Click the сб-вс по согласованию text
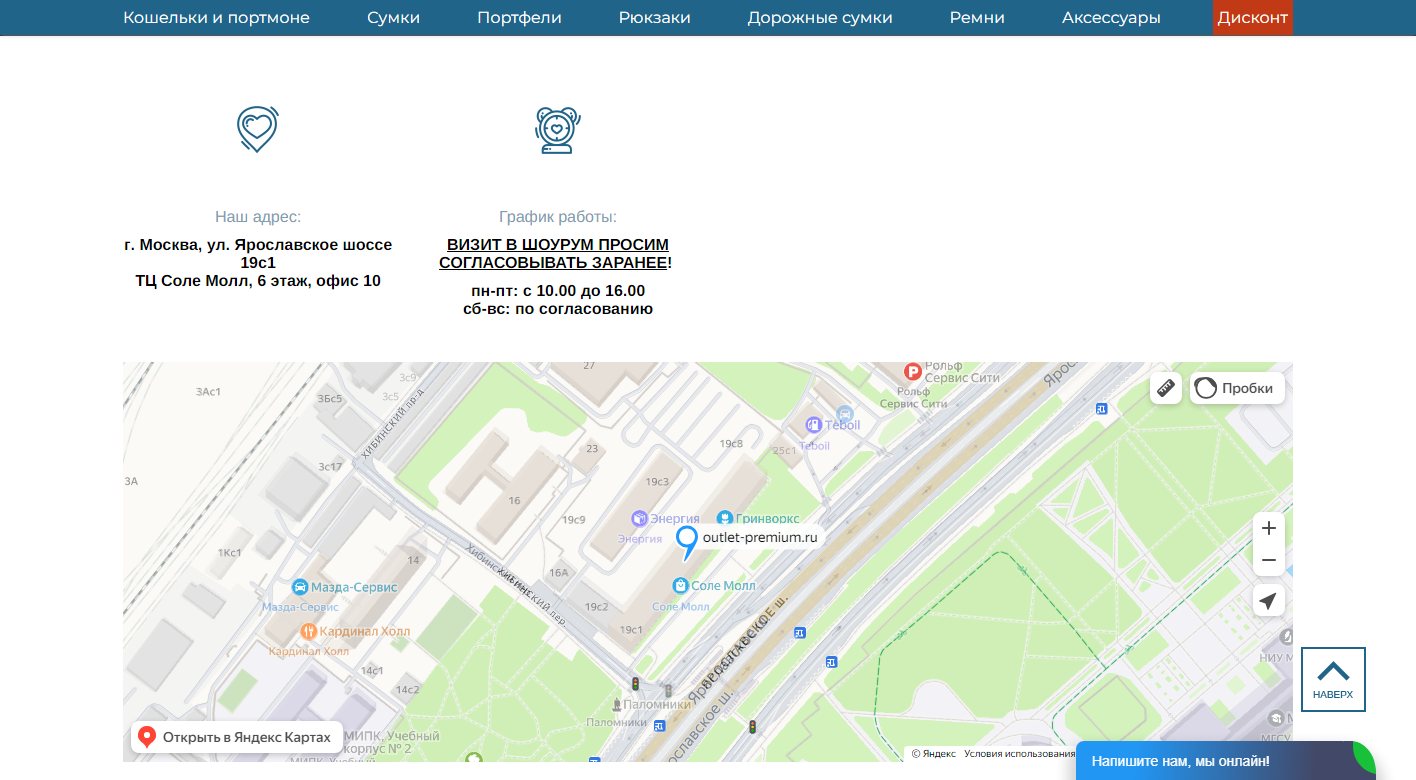Screen dimensions: 1416x780 pos(558,309)
